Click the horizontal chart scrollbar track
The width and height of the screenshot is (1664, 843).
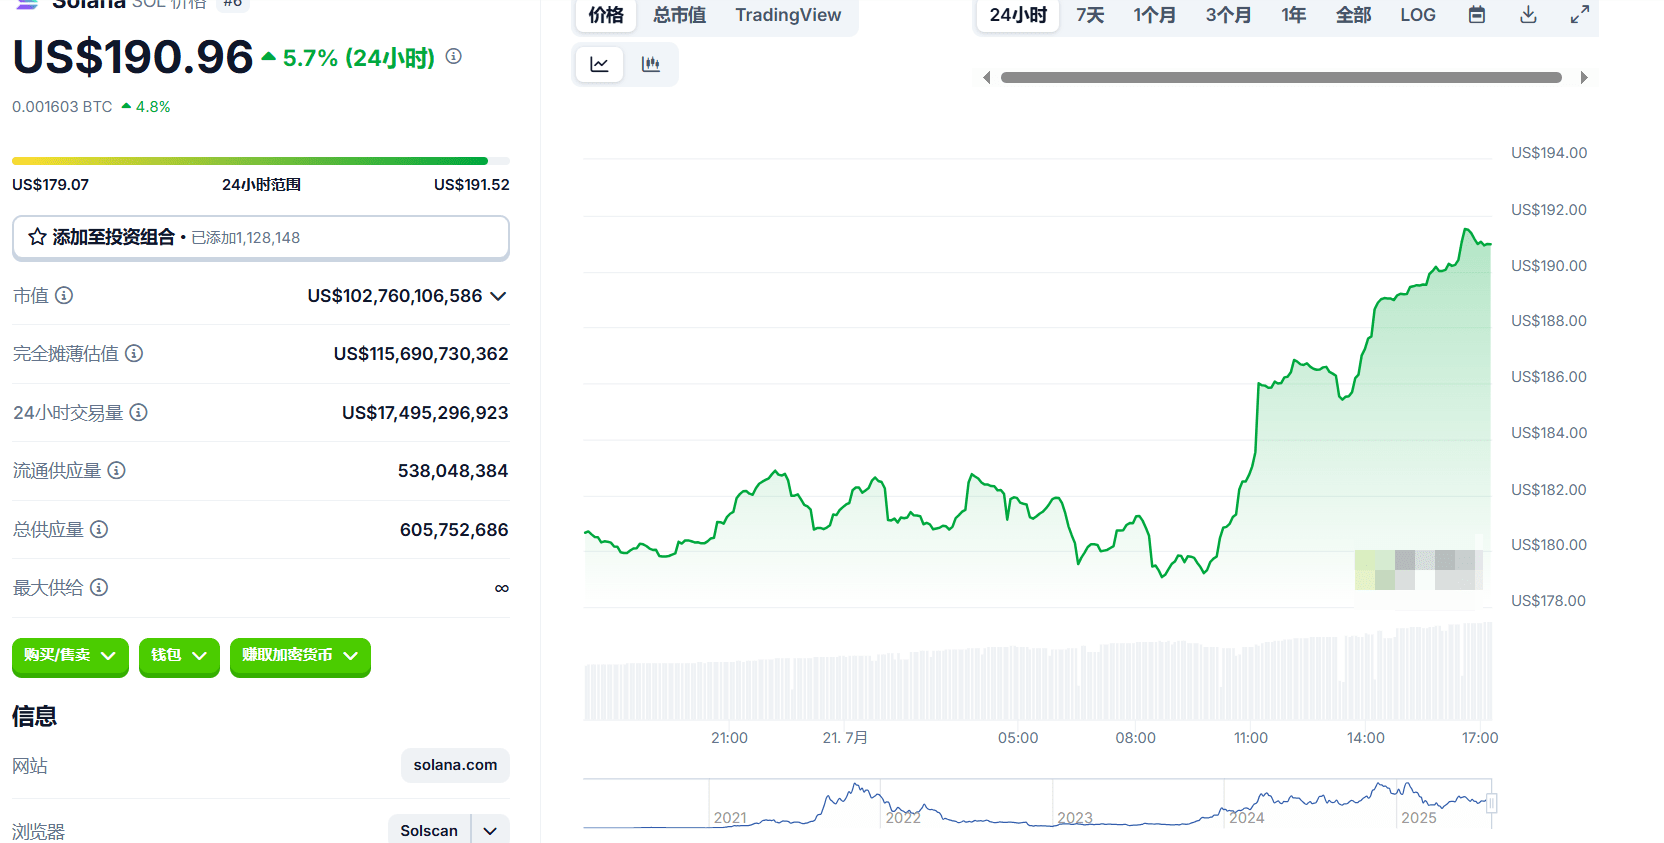click(x=1281, y=78)
